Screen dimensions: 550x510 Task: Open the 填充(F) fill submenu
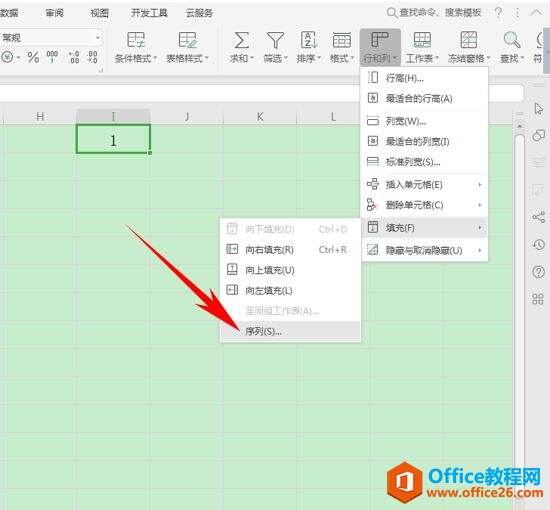point(424,228)
